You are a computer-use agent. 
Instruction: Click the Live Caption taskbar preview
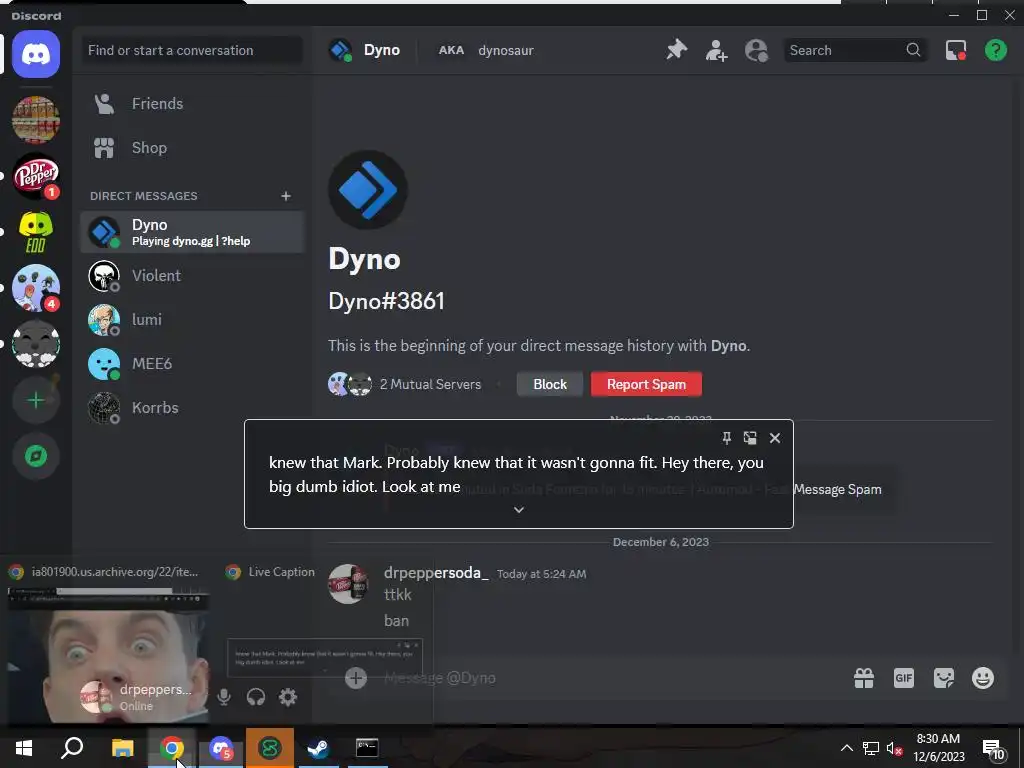pyautogui.click(x=325, y=656)
